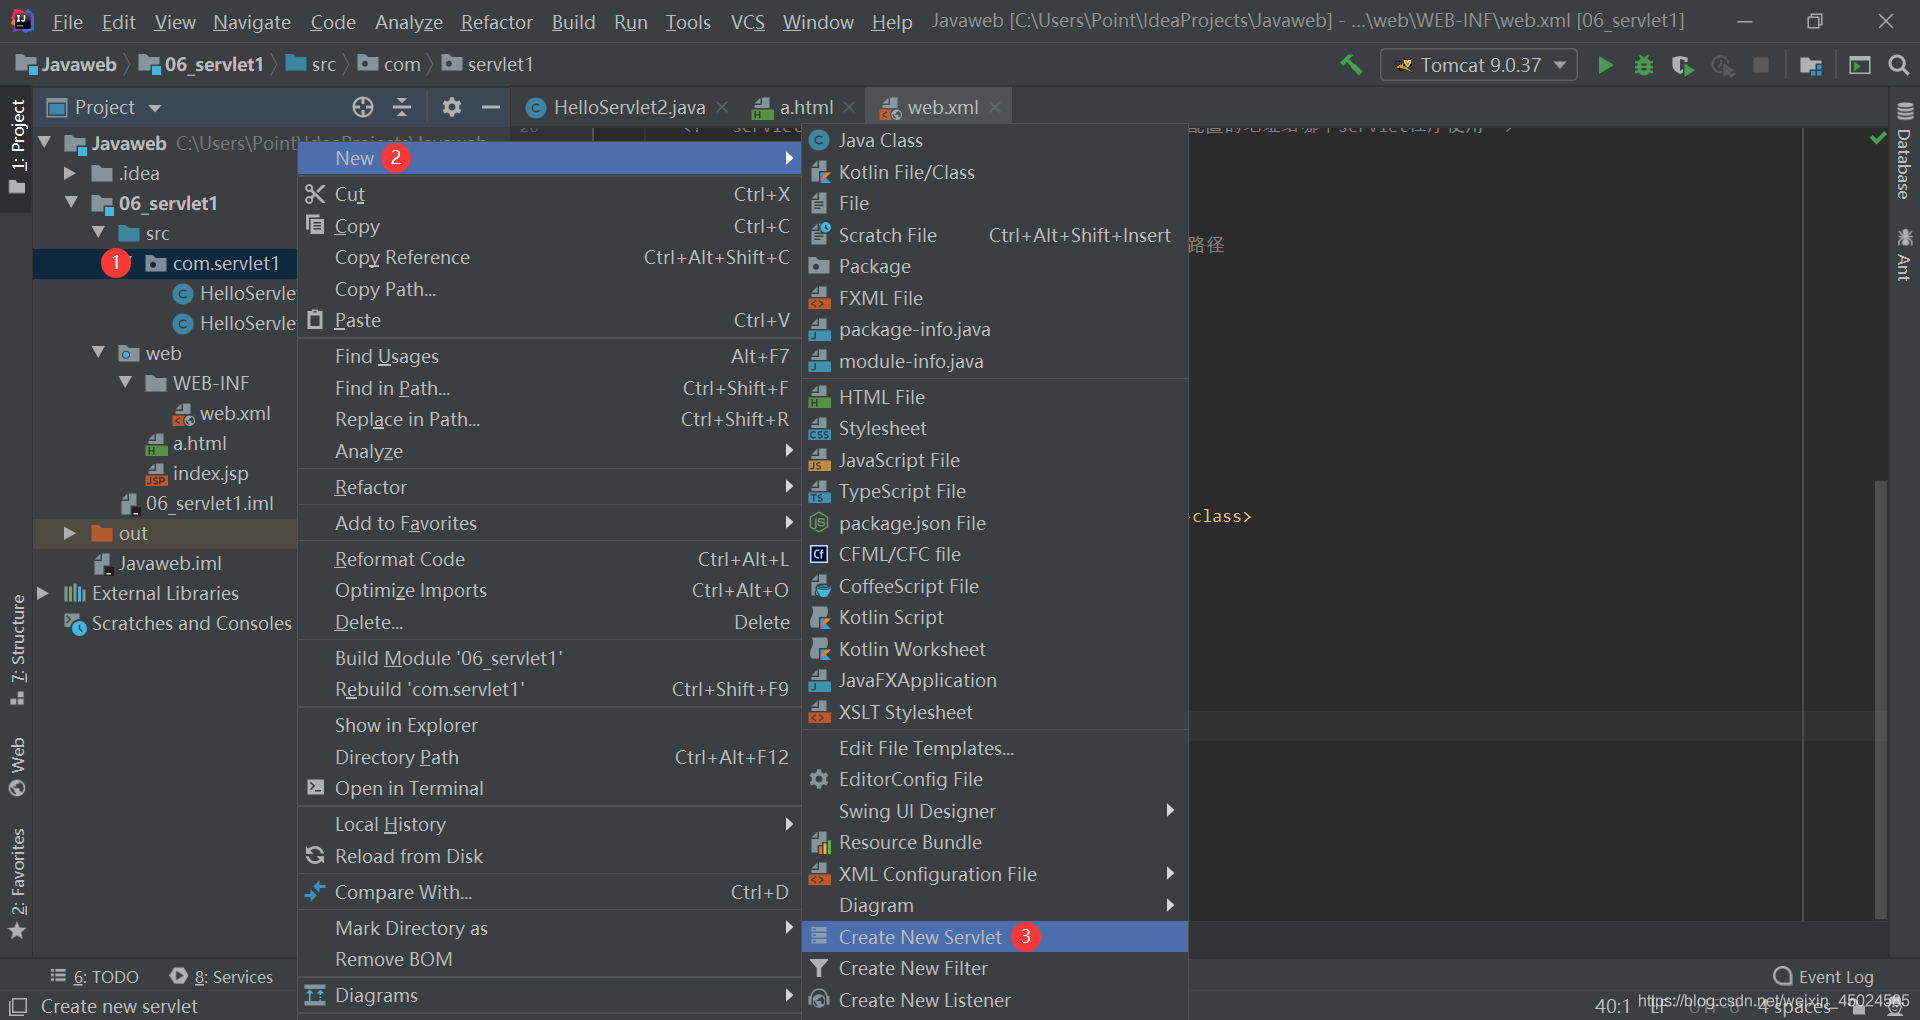Choose Create New Filter item
Screen dimensions: 1920x1020
point(995,969)
